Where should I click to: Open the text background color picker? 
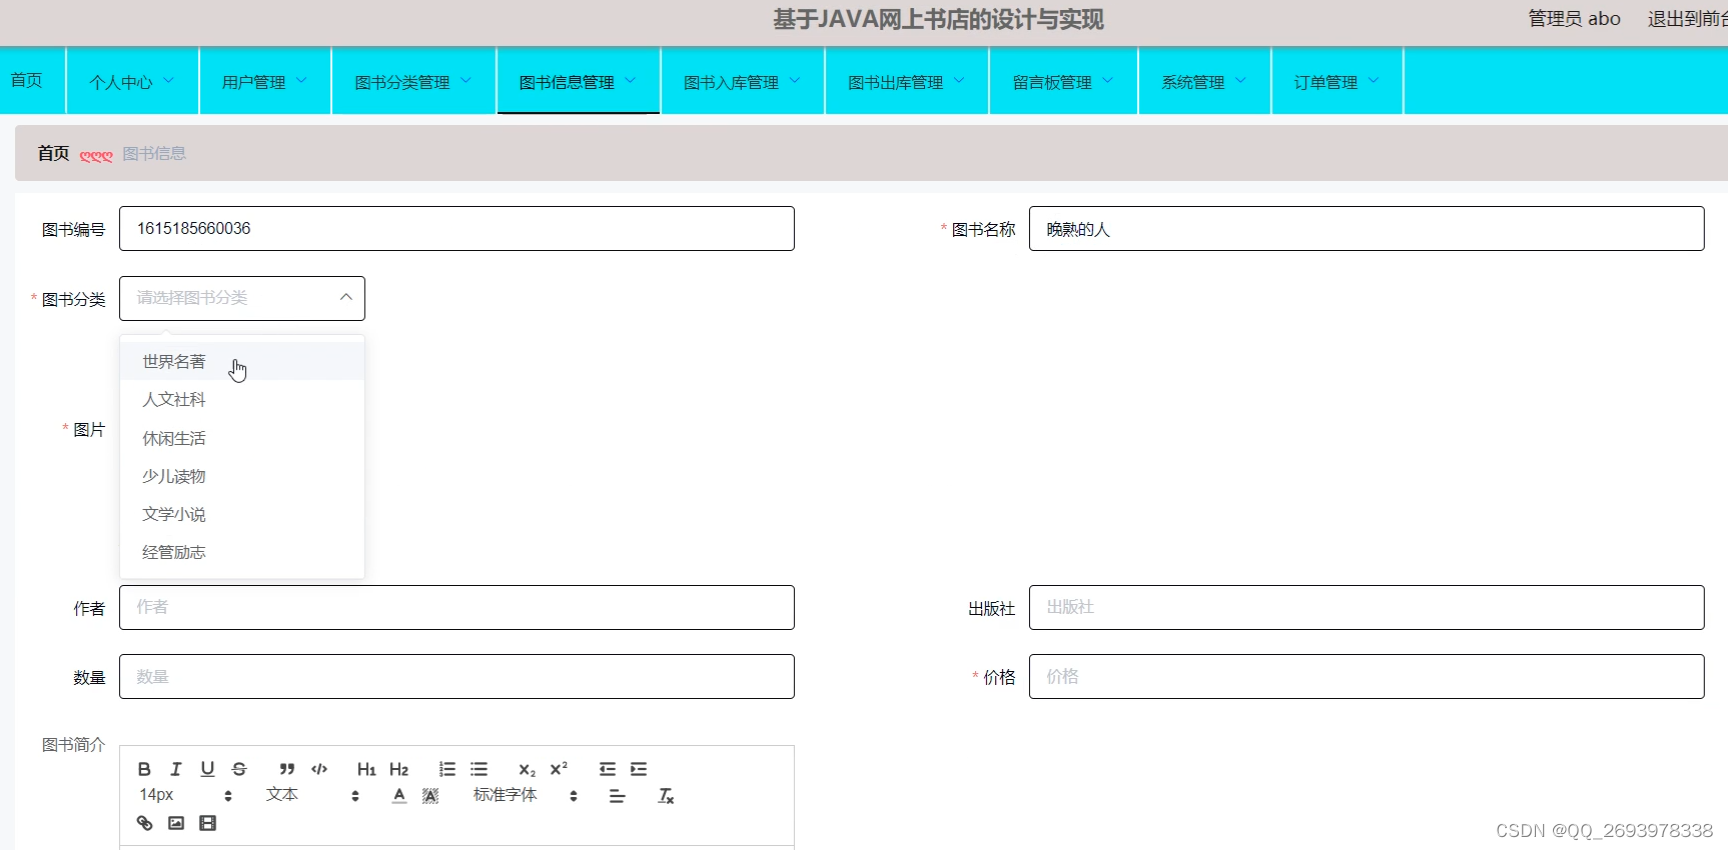pyautogui.click(x=430, y=796)
